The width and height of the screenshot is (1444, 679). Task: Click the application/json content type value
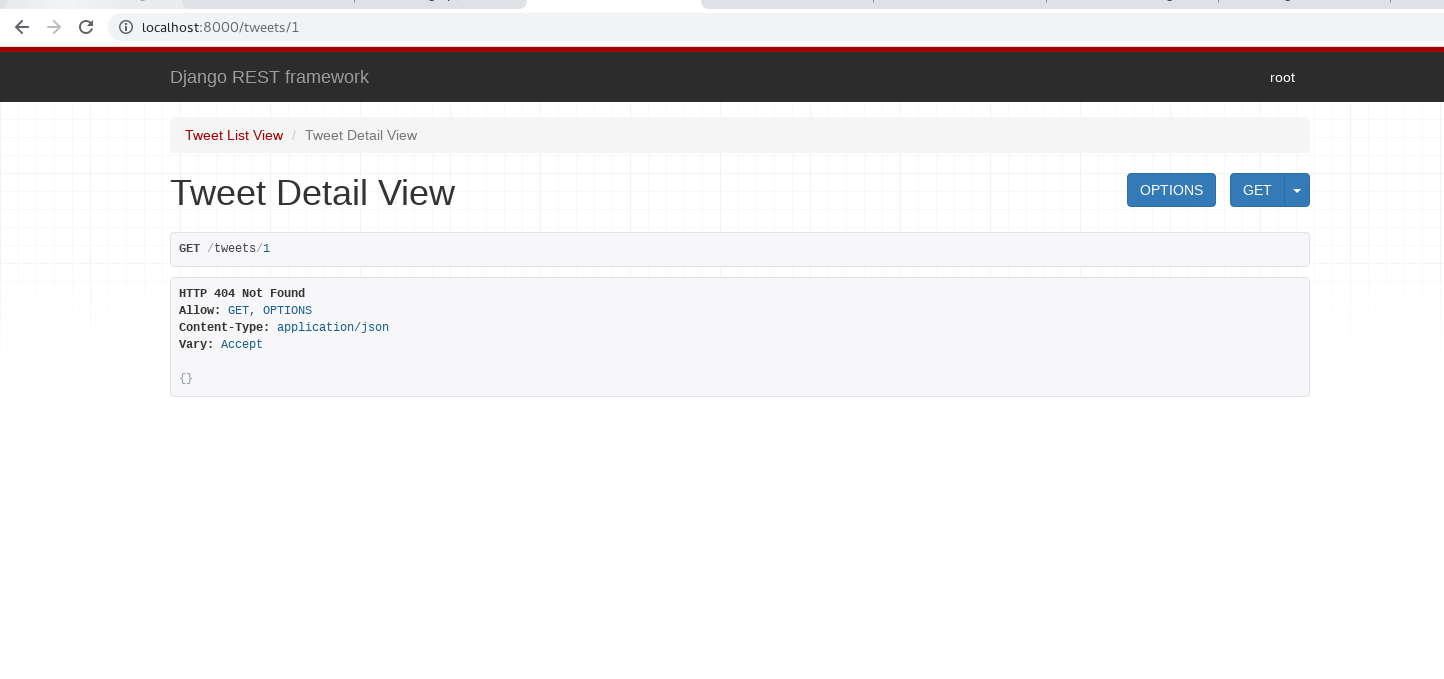click(x=333, y=327)
